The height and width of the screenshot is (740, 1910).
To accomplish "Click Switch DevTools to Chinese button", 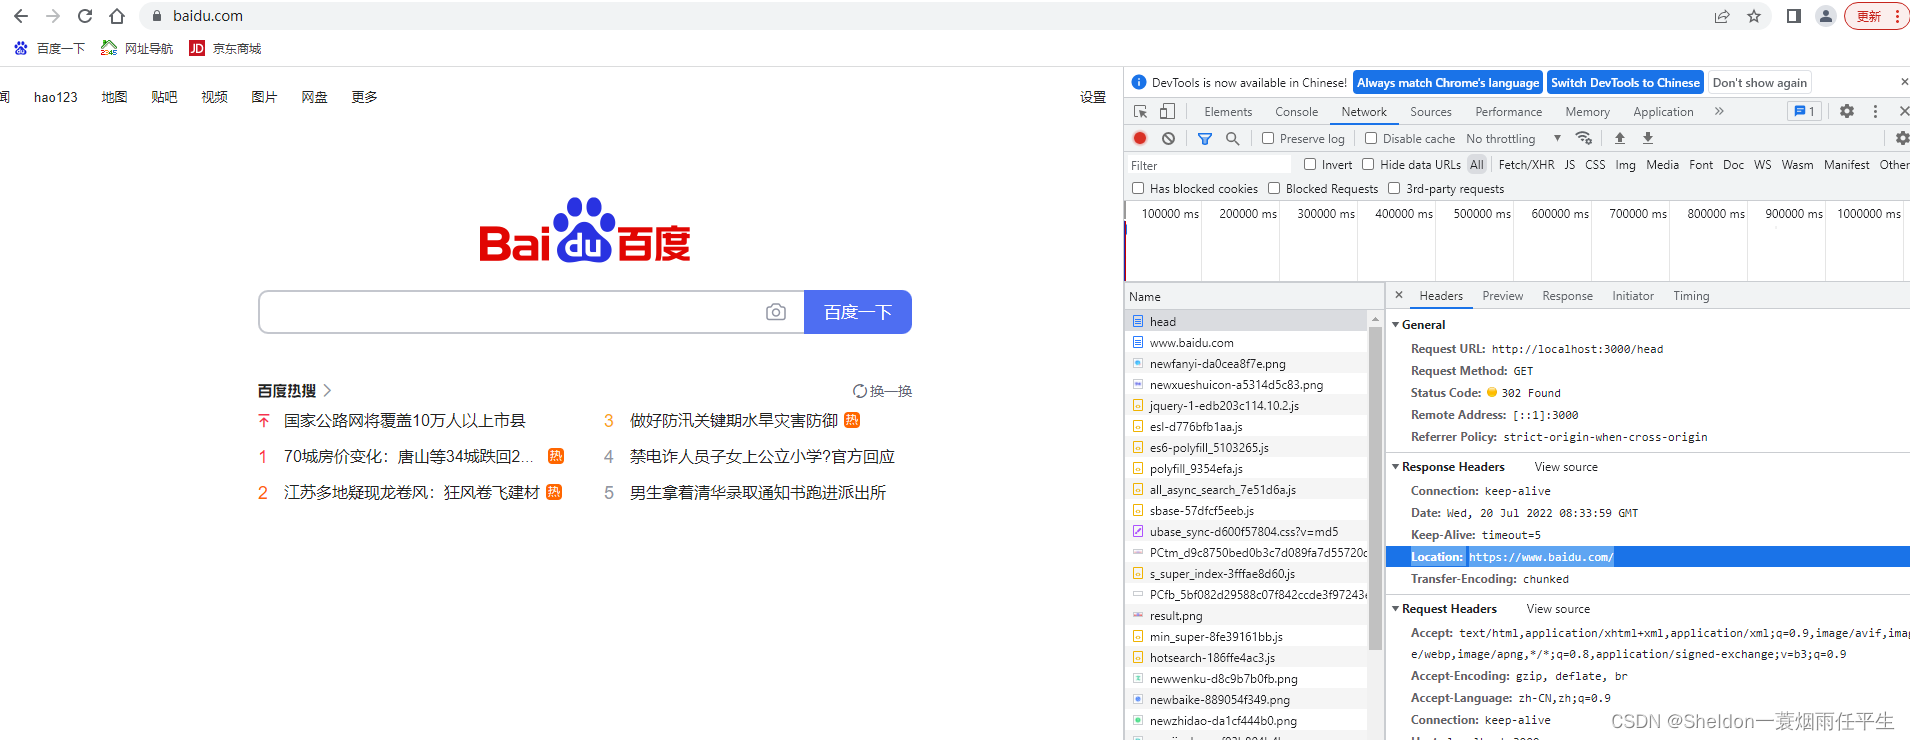I will pos(1625,83).
